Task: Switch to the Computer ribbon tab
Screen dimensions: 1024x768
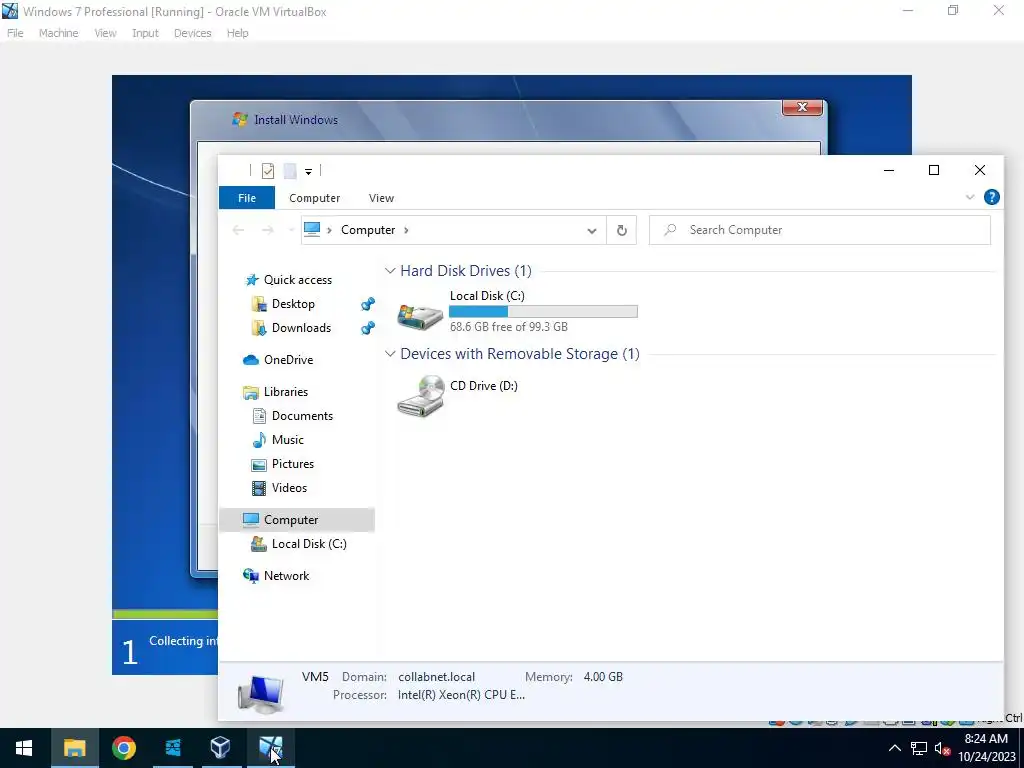Action: (x=314, y=198)
